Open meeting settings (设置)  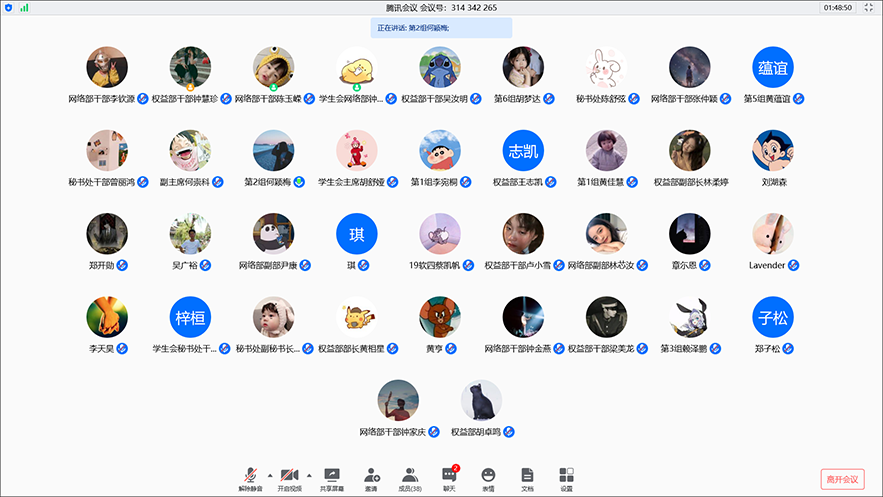(x=566, y=476)
